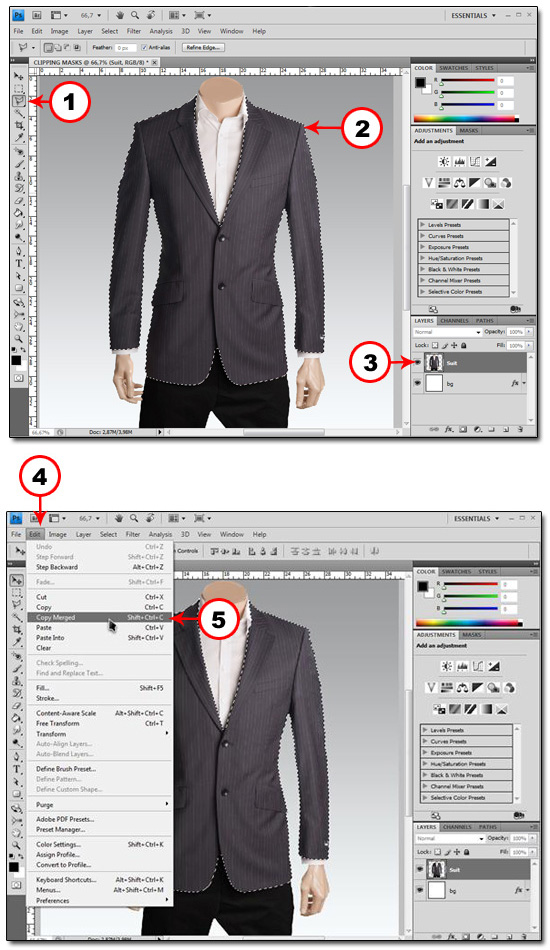Enable Lock transparent pixels in upper window
Image resolution: width=550 pixels, height=950 pixels.
coord(435,345)
